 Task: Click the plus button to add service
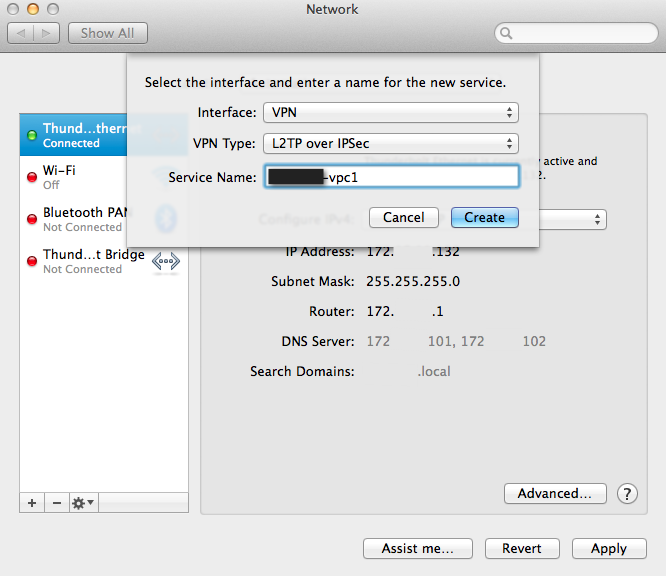pyautogui.click(x=32, y=503)
